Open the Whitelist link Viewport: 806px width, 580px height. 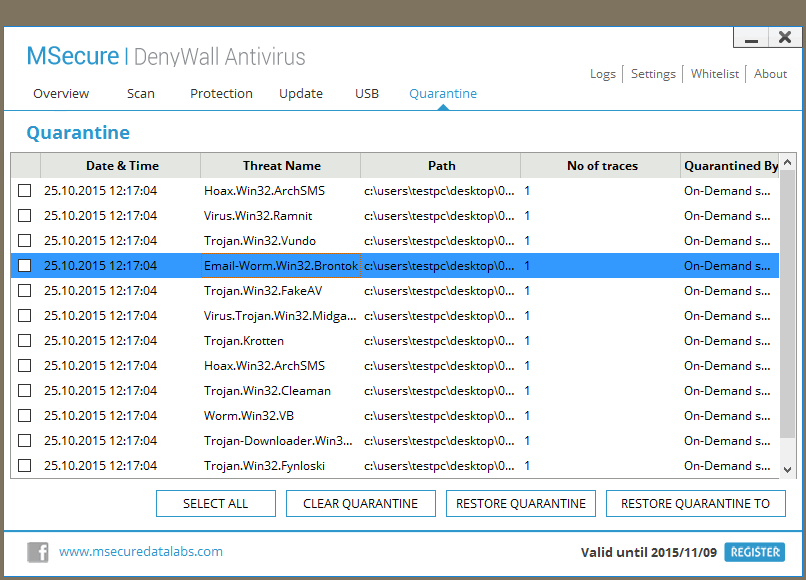click(x=715, y=74)
